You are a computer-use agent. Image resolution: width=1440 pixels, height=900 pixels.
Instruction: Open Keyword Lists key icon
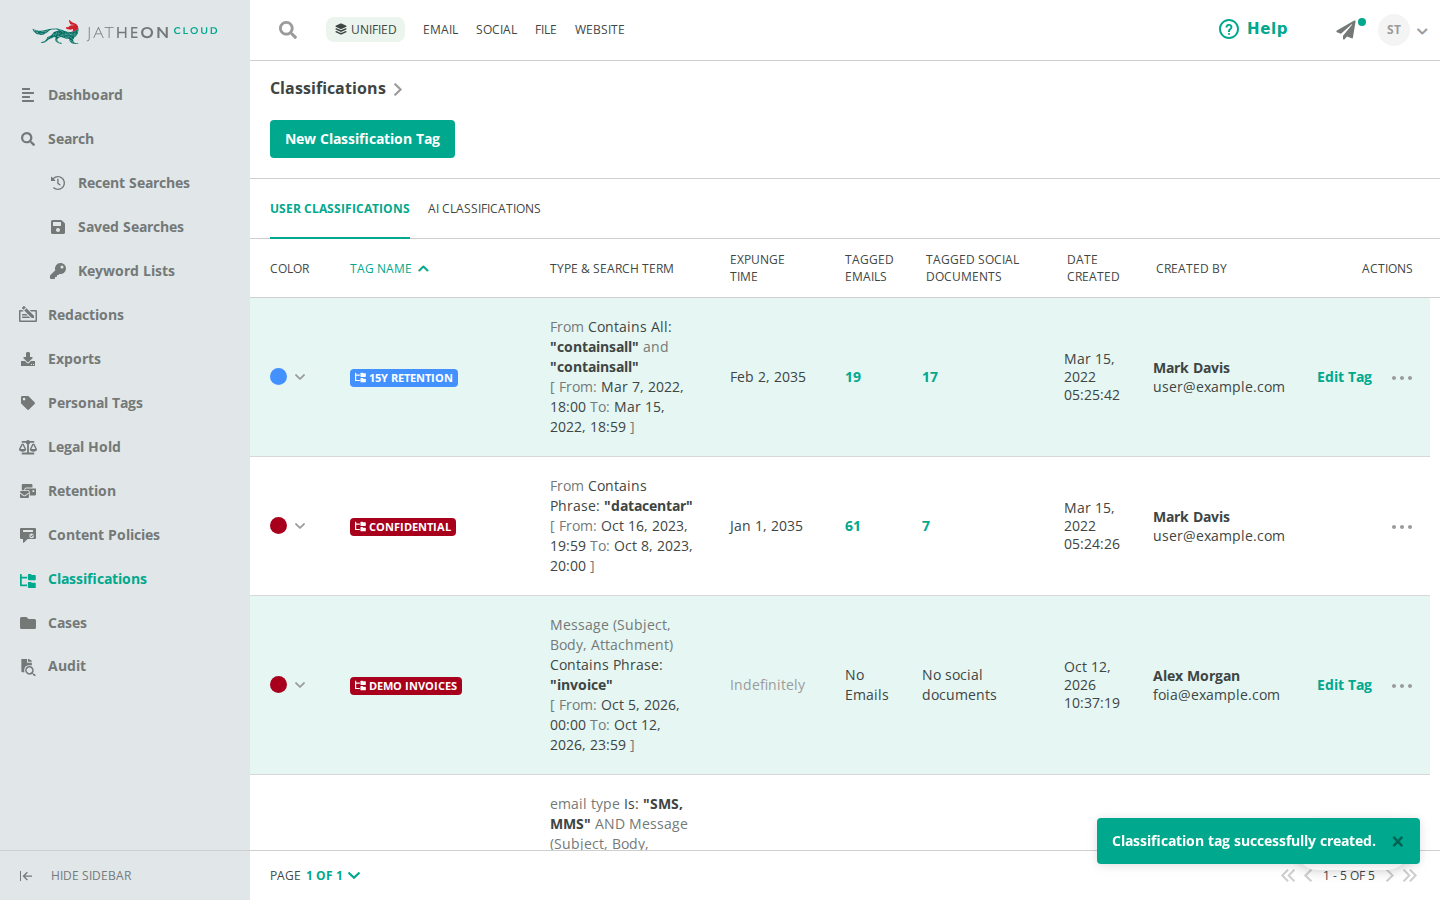click(x=58, y=271)
